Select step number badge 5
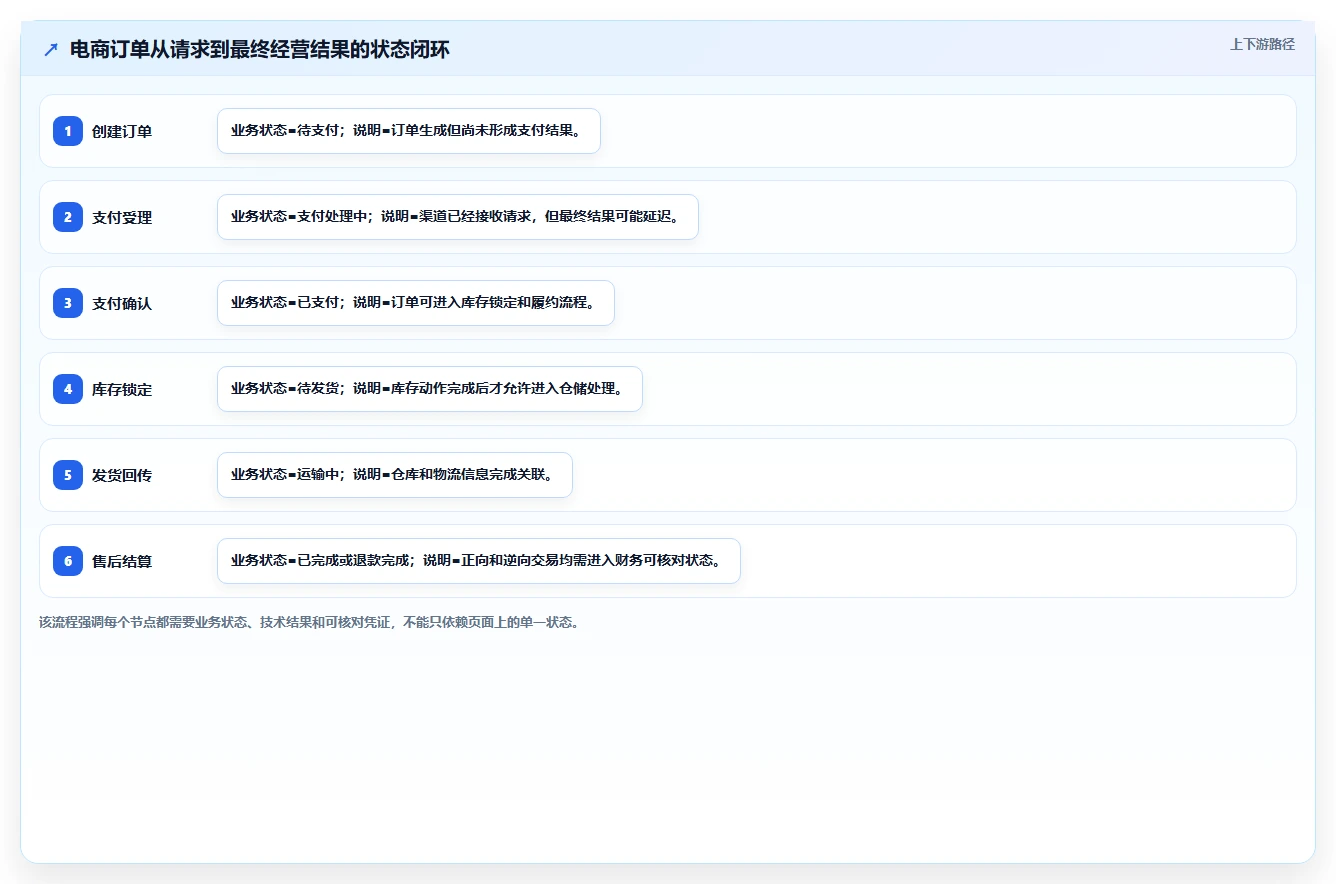This screenshot has width=1336, height=884. (68, 475)
